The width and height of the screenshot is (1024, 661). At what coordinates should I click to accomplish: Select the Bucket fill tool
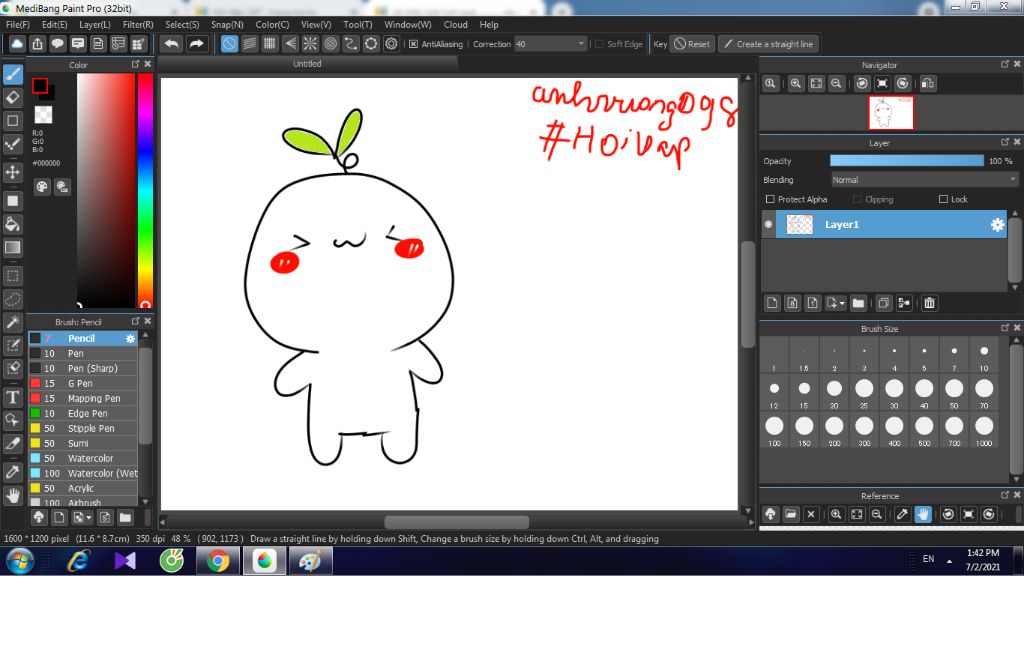click(12, 224)
